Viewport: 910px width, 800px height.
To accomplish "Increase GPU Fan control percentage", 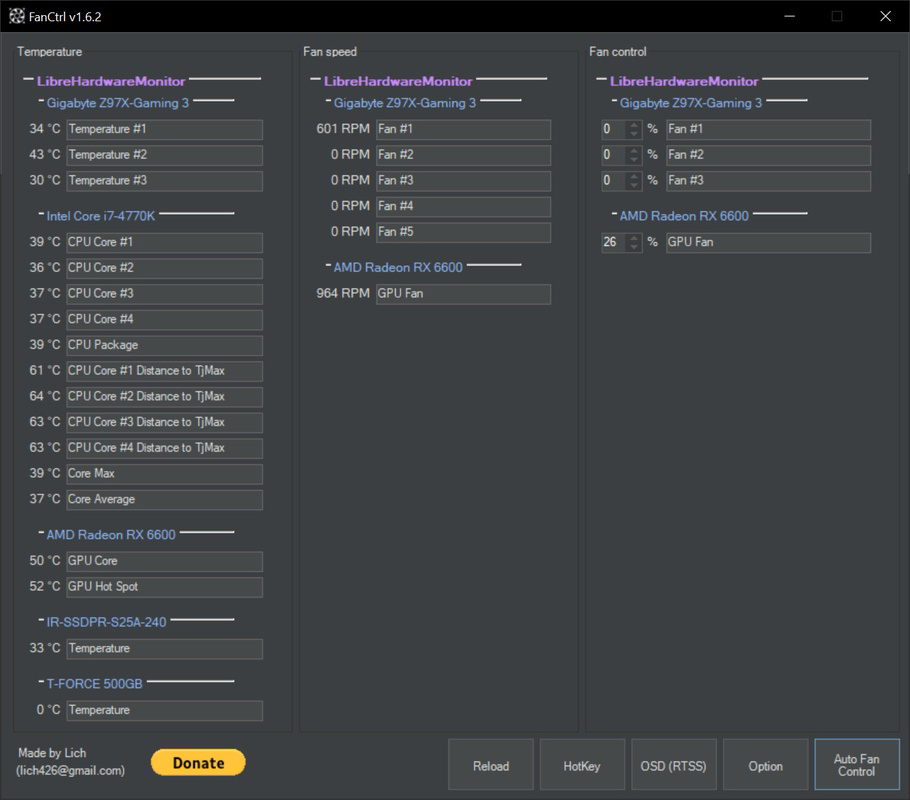I will (x=634, y=238).
